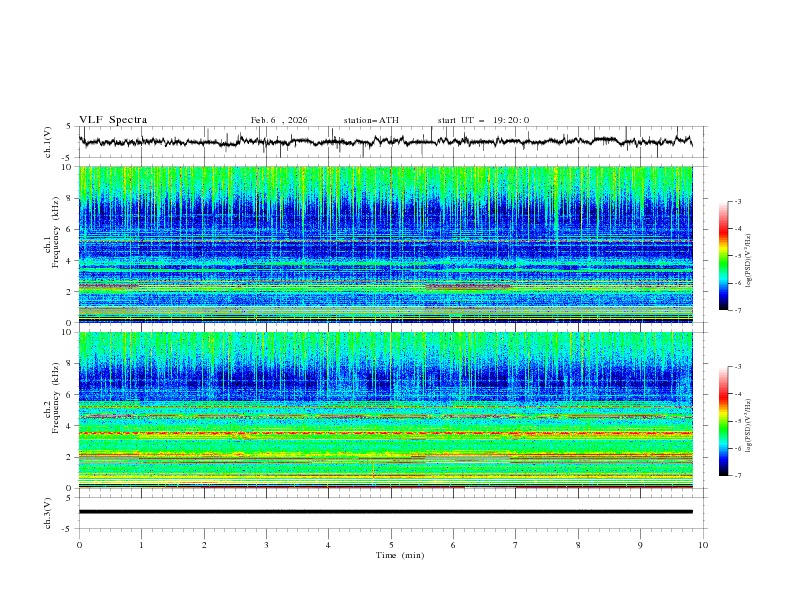The image size is (792, 612).
Task: Click the ch.1 spectrogram color scale bar
Action: pyautogui.click(x=723, y=256)
